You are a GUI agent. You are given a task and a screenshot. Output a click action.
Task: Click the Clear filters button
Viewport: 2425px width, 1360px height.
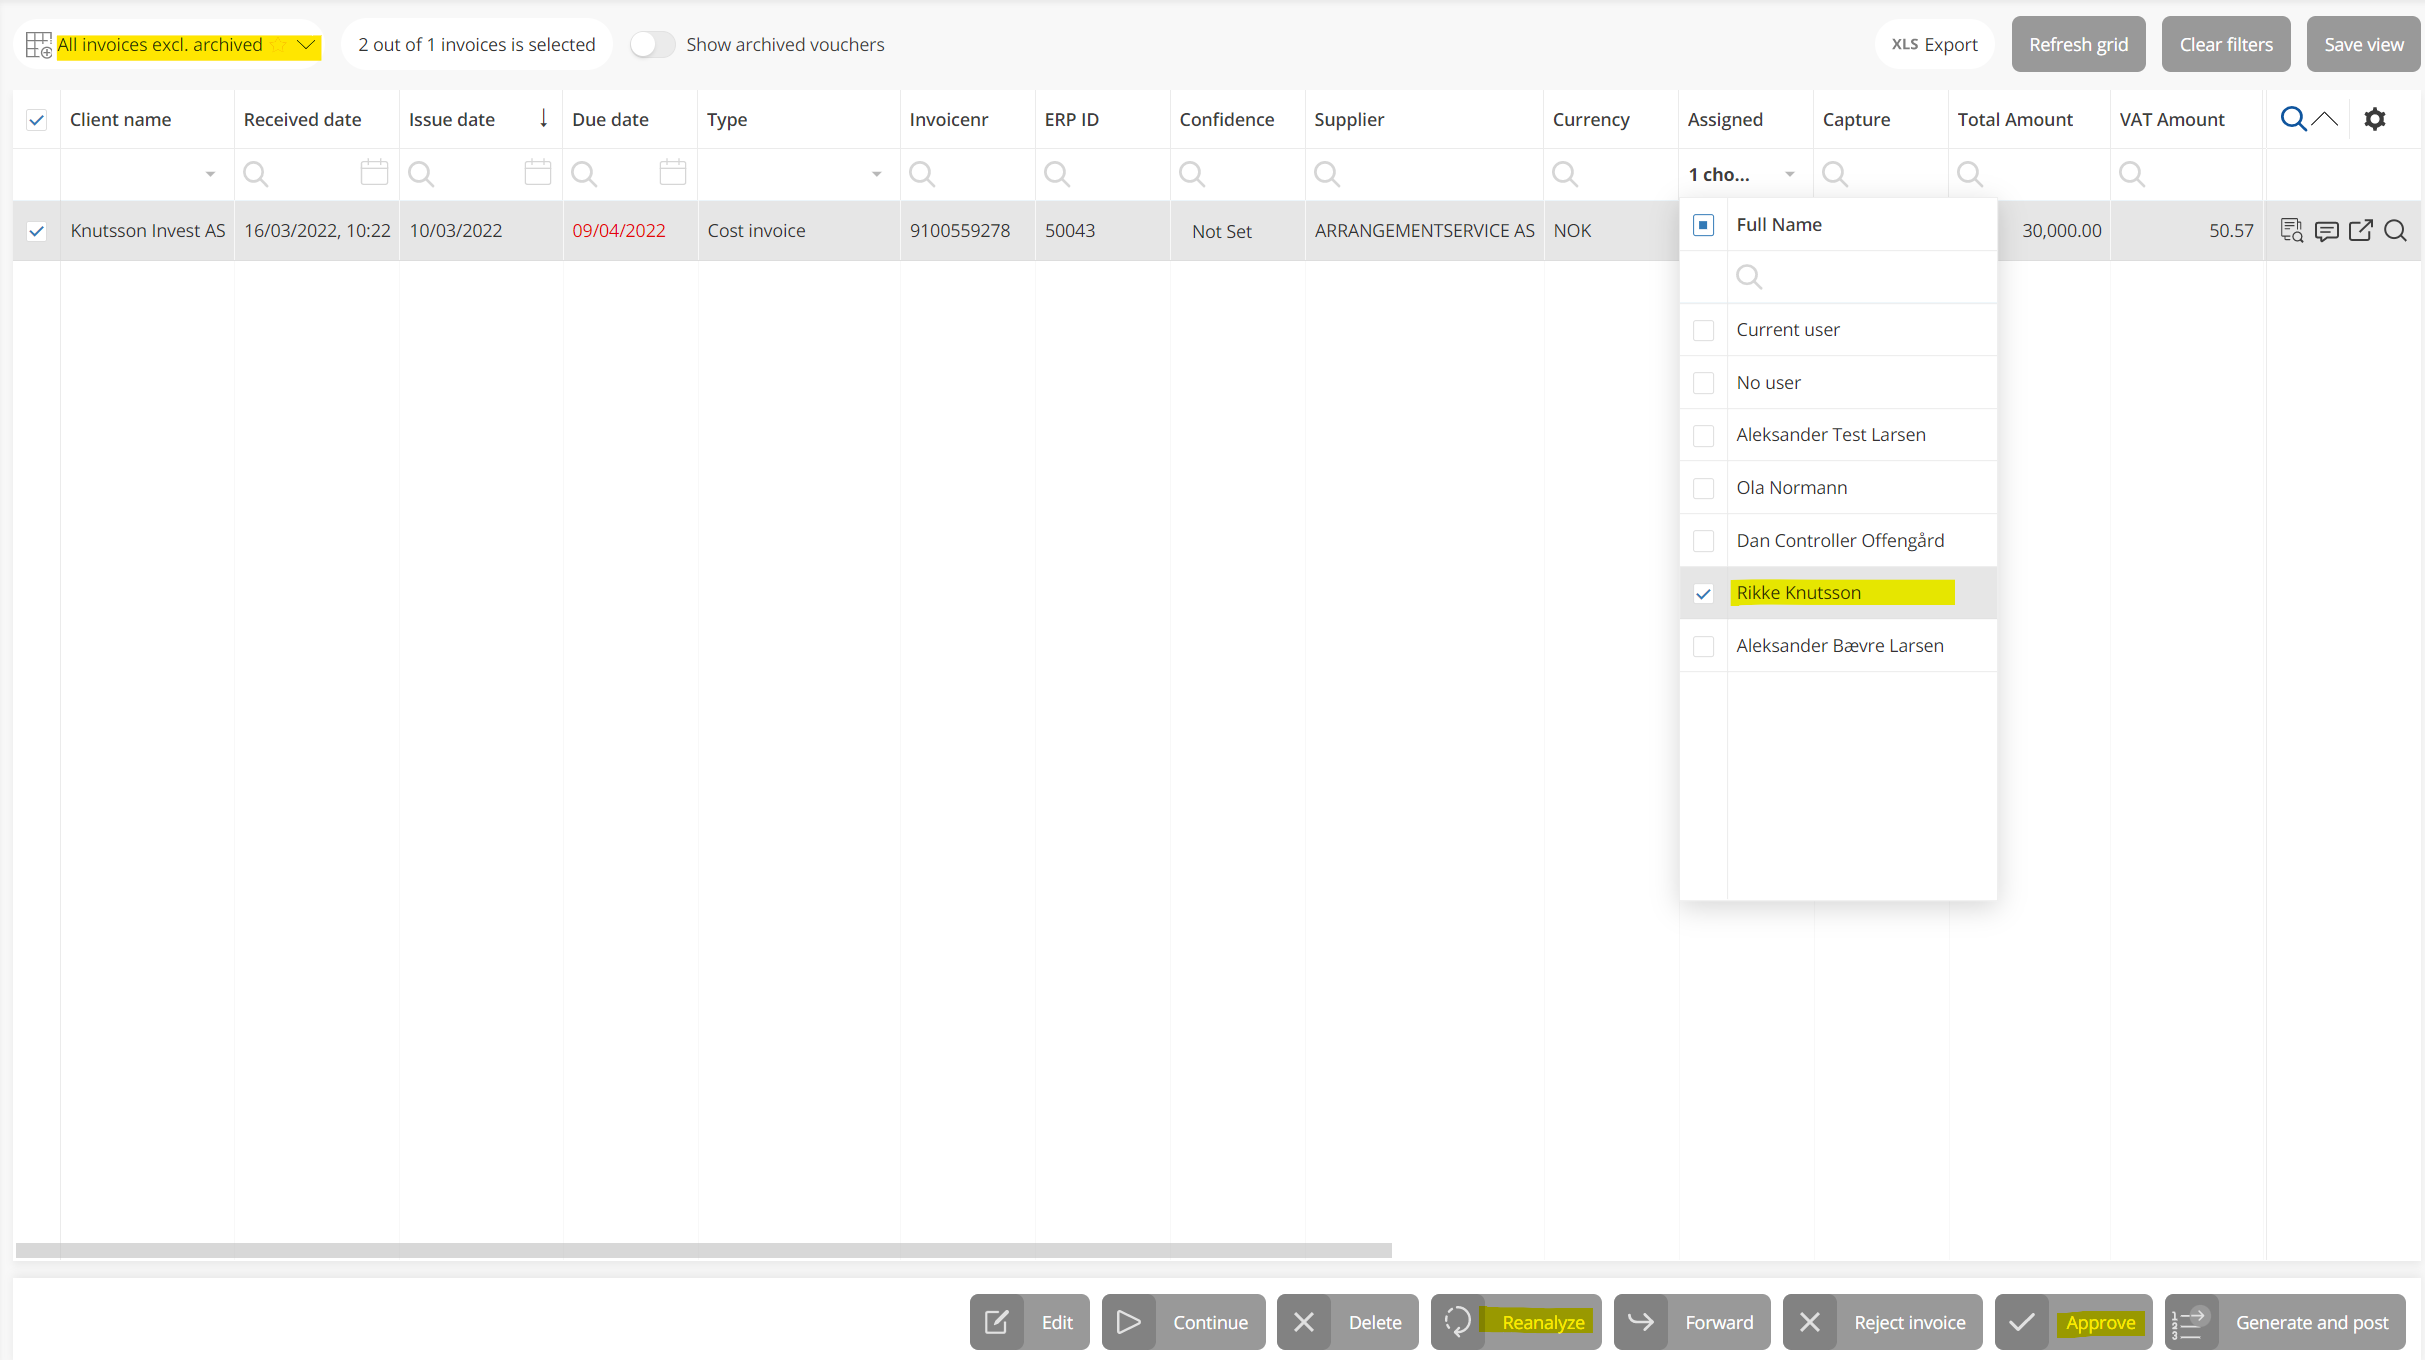[x=2225, y=45]
